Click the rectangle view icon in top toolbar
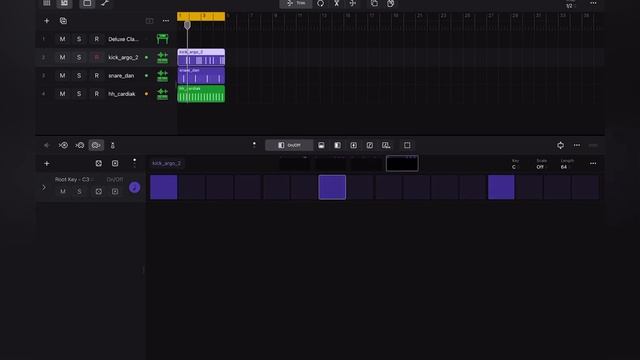The image size is (640, 360). (87, 3)
